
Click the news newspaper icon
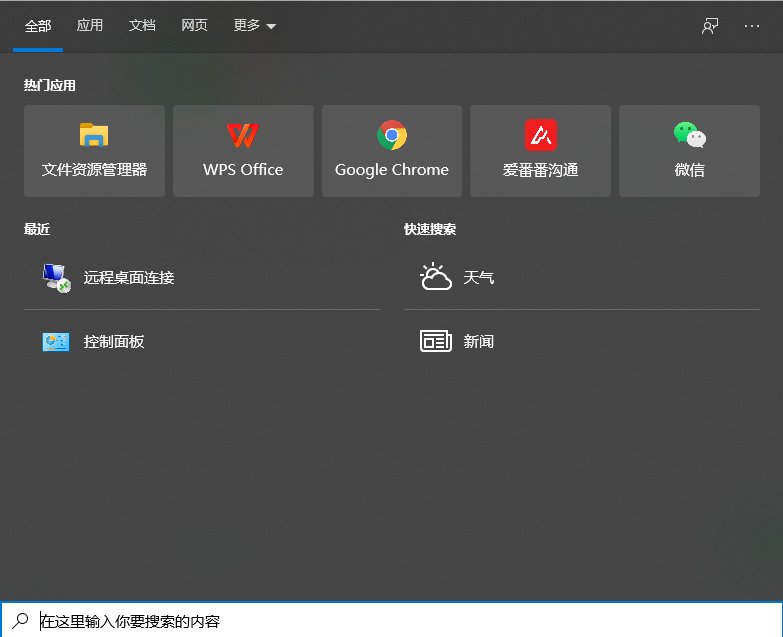point(435,341)
